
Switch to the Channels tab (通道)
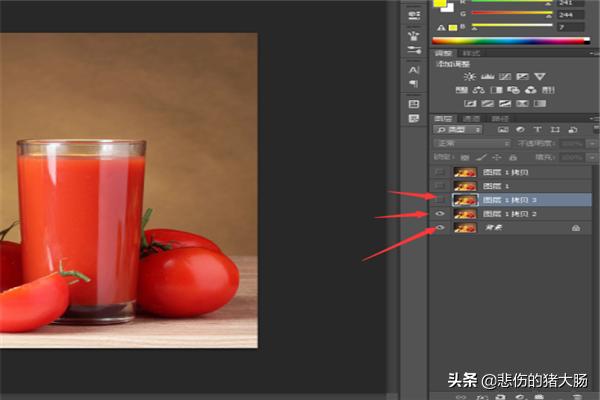coord(470,118)
